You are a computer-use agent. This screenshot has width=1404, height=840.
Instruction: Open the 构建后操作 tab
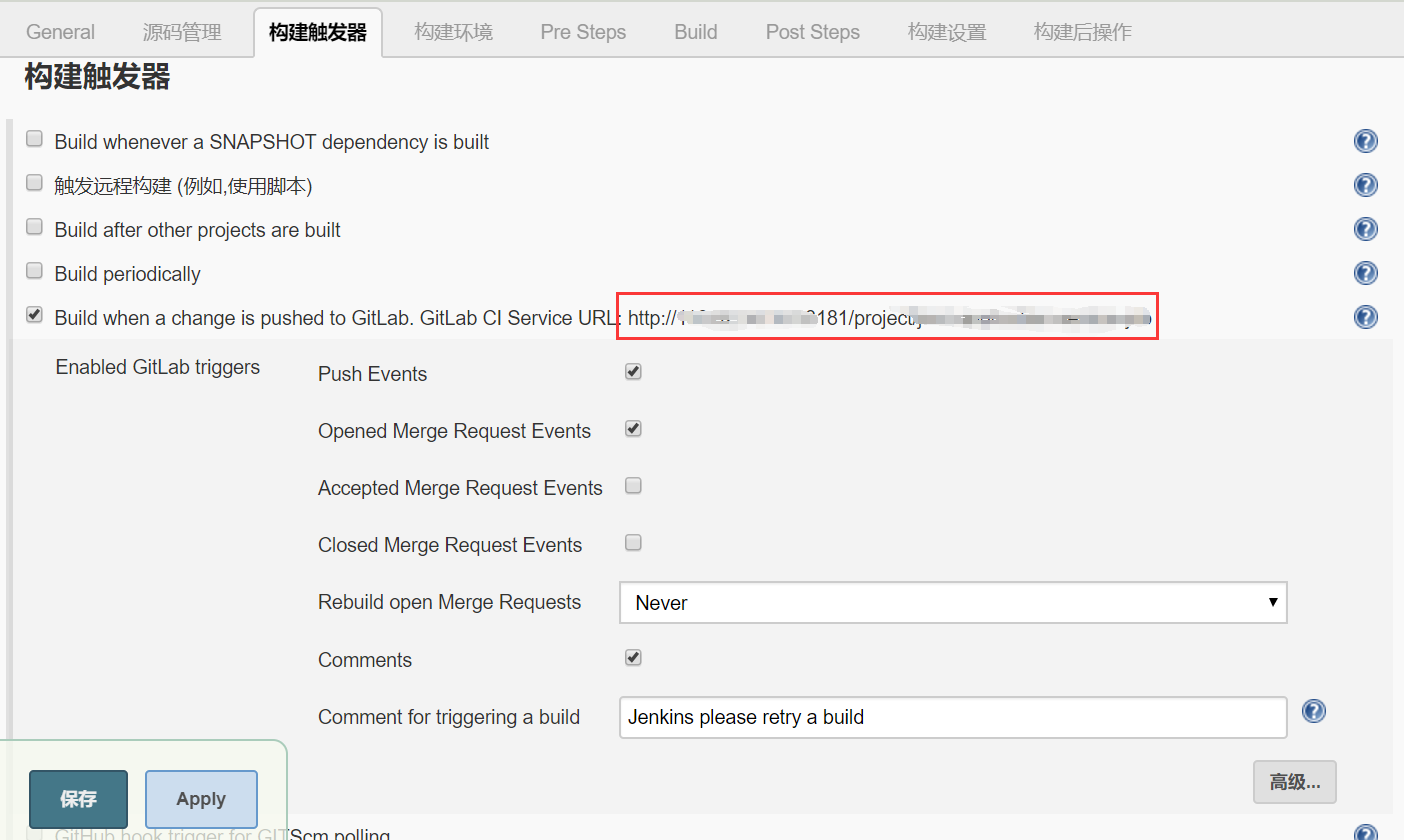click(1083, 32)
